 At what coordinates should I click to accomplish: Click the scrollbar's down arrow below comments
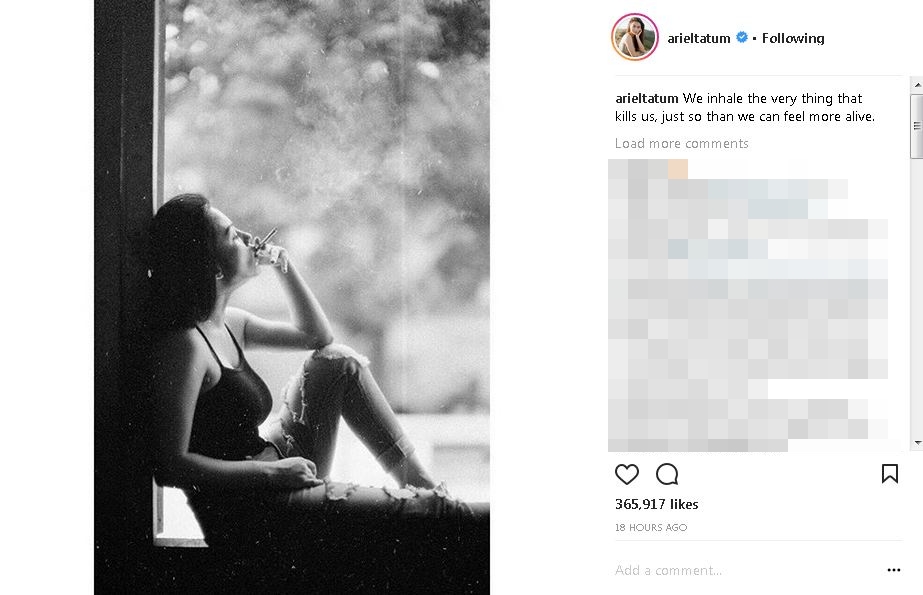tap(915, 444)
